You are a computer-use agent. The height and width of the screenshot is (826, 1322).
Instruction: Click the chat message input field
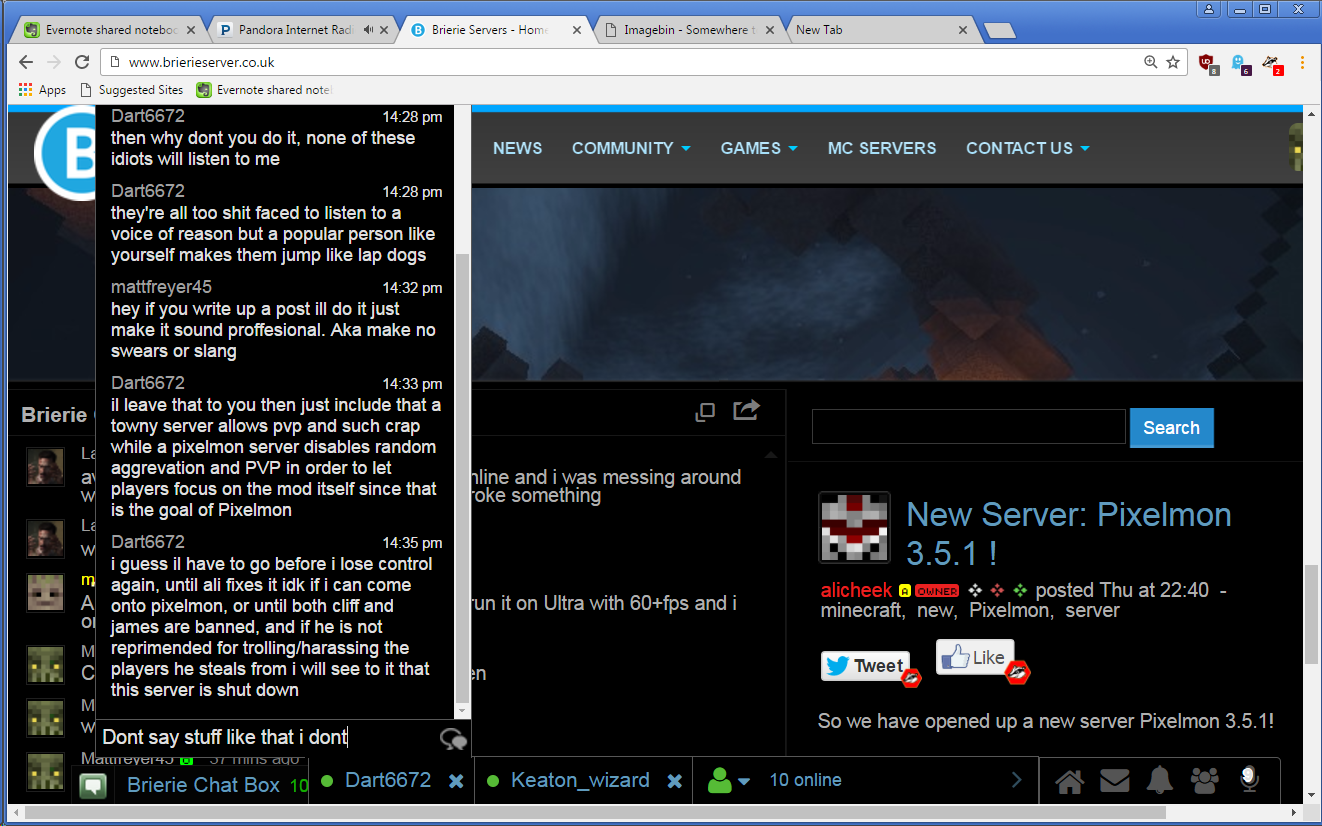267,738
